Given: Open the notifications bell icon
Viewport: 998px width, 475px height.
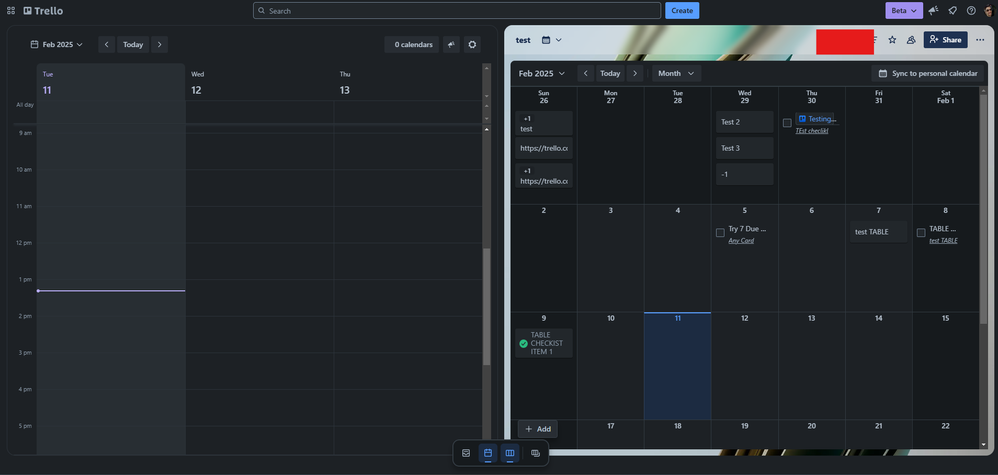Looking at the screenshot, I should click(x=952, y=10).
